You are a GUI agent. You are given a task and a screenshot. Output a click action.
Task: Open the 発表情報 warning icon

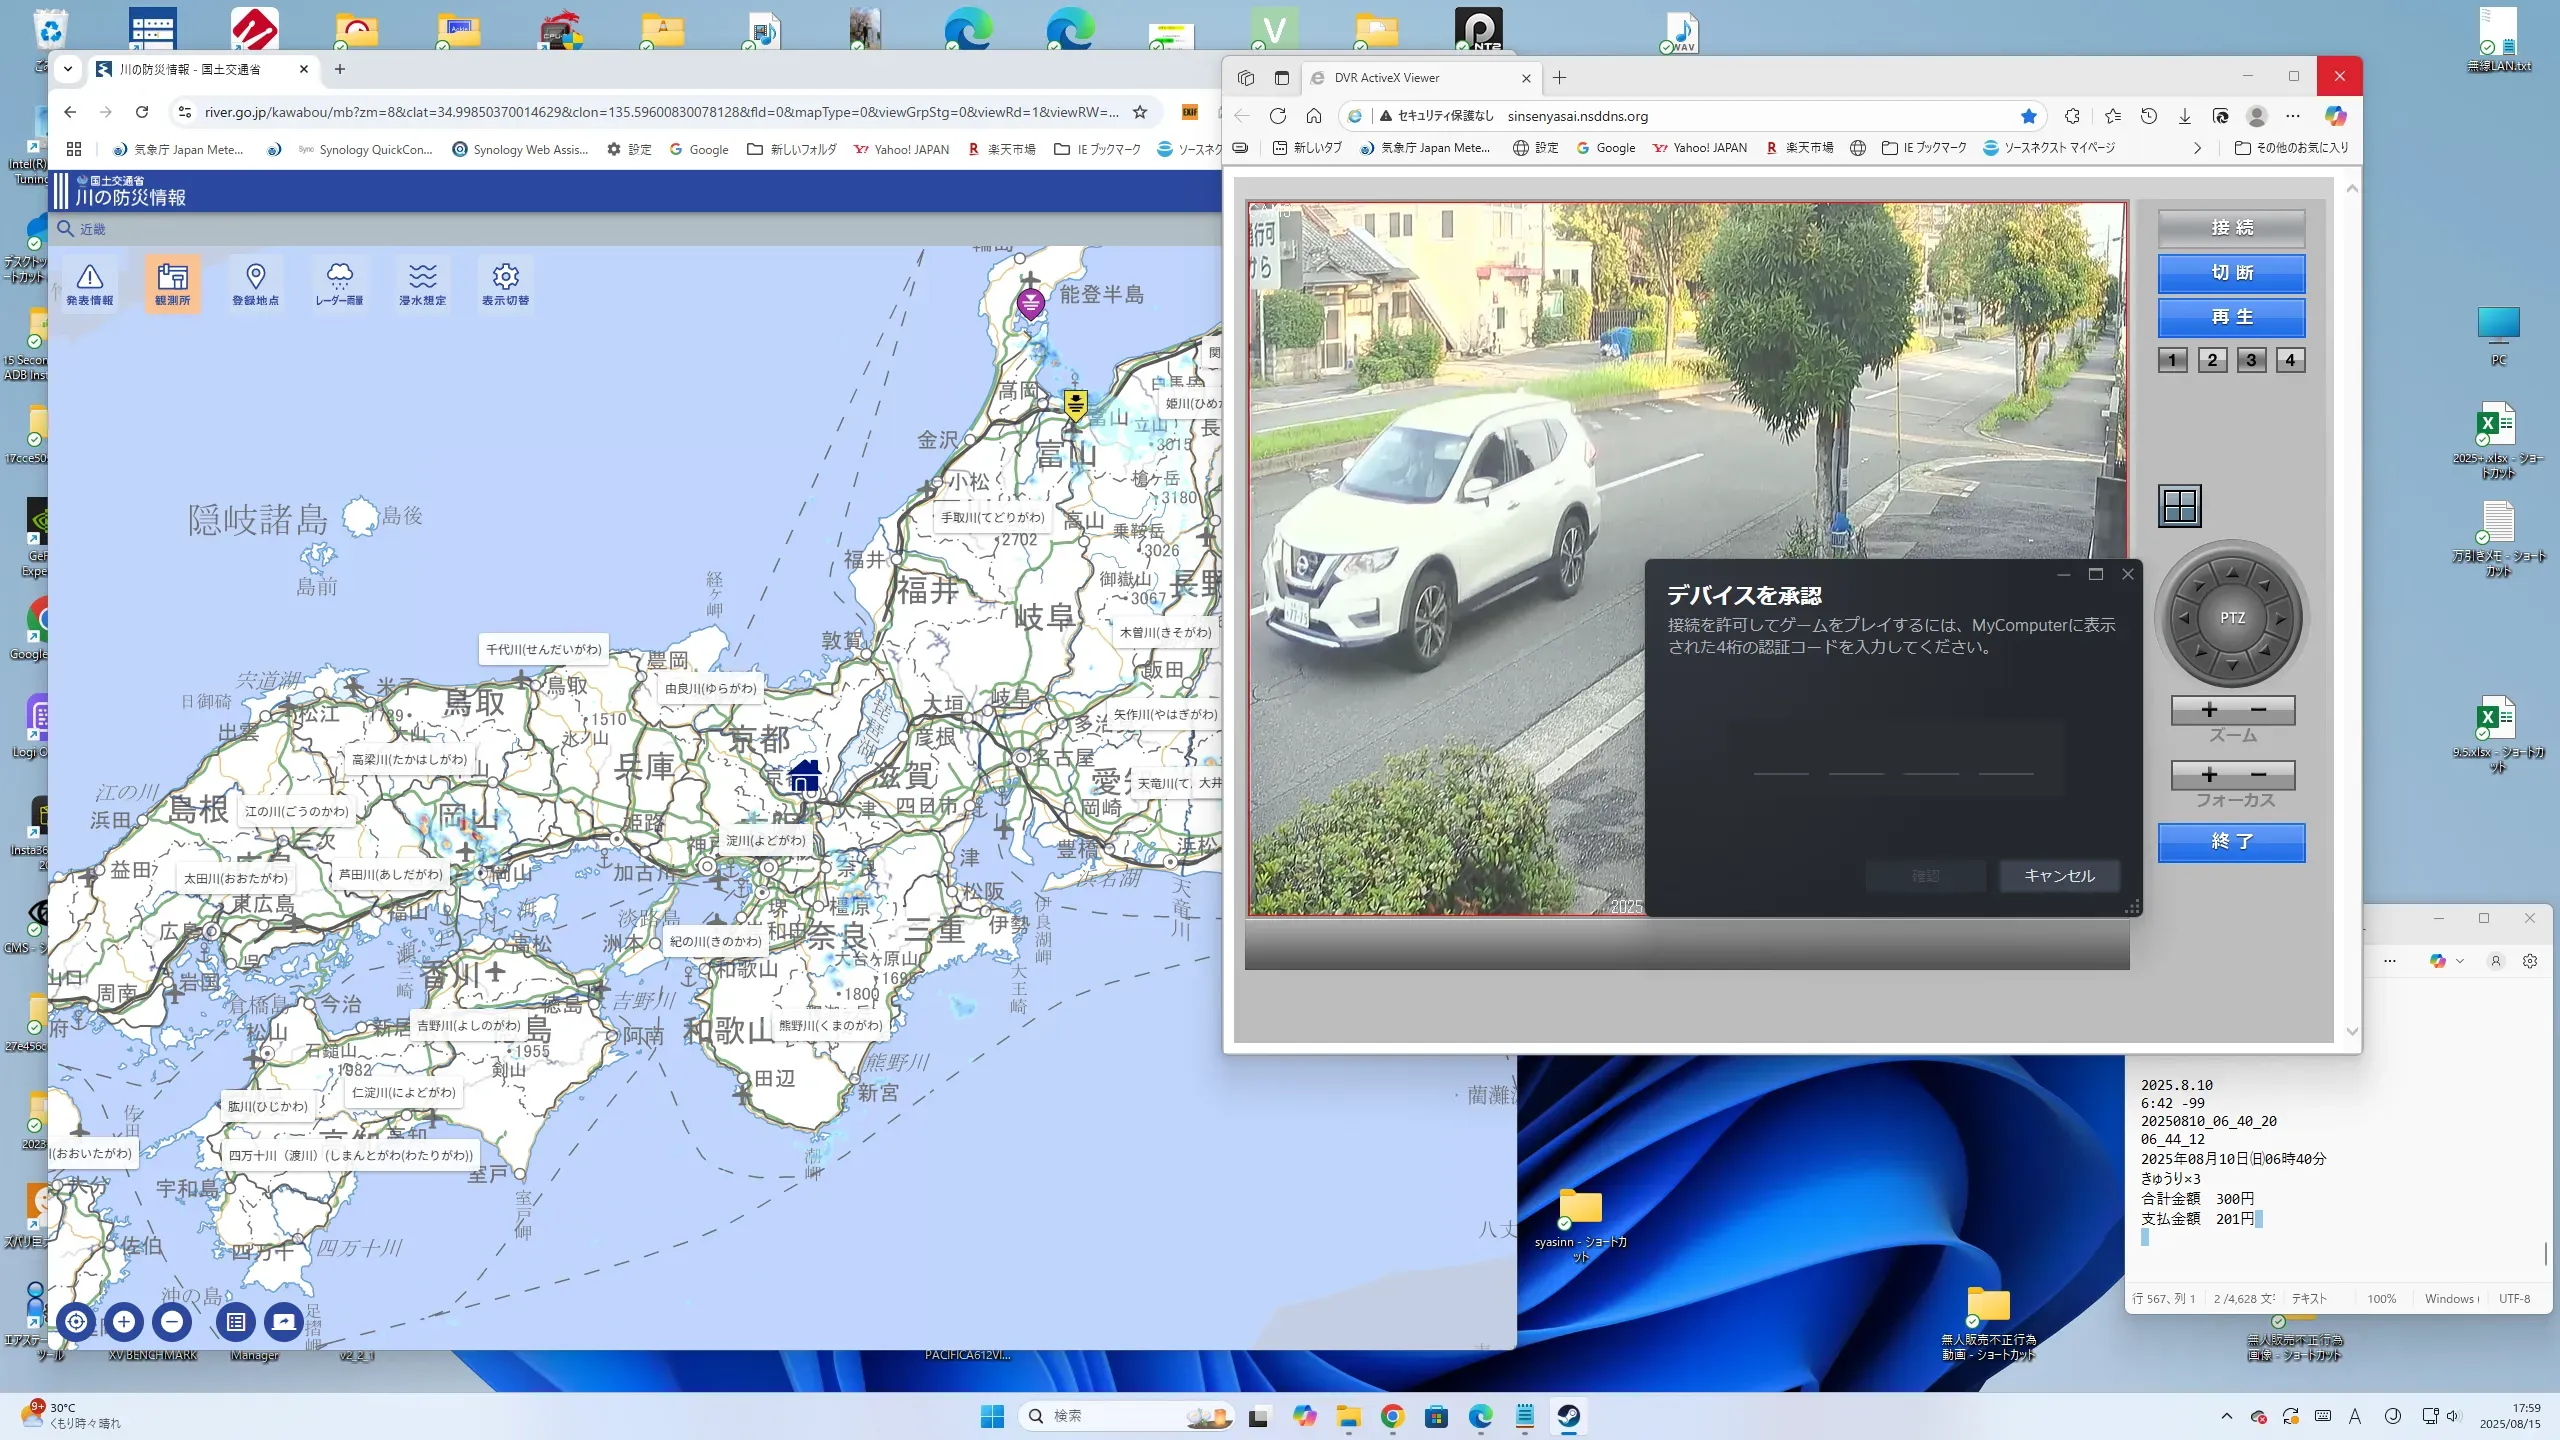[x=90, y=283]
